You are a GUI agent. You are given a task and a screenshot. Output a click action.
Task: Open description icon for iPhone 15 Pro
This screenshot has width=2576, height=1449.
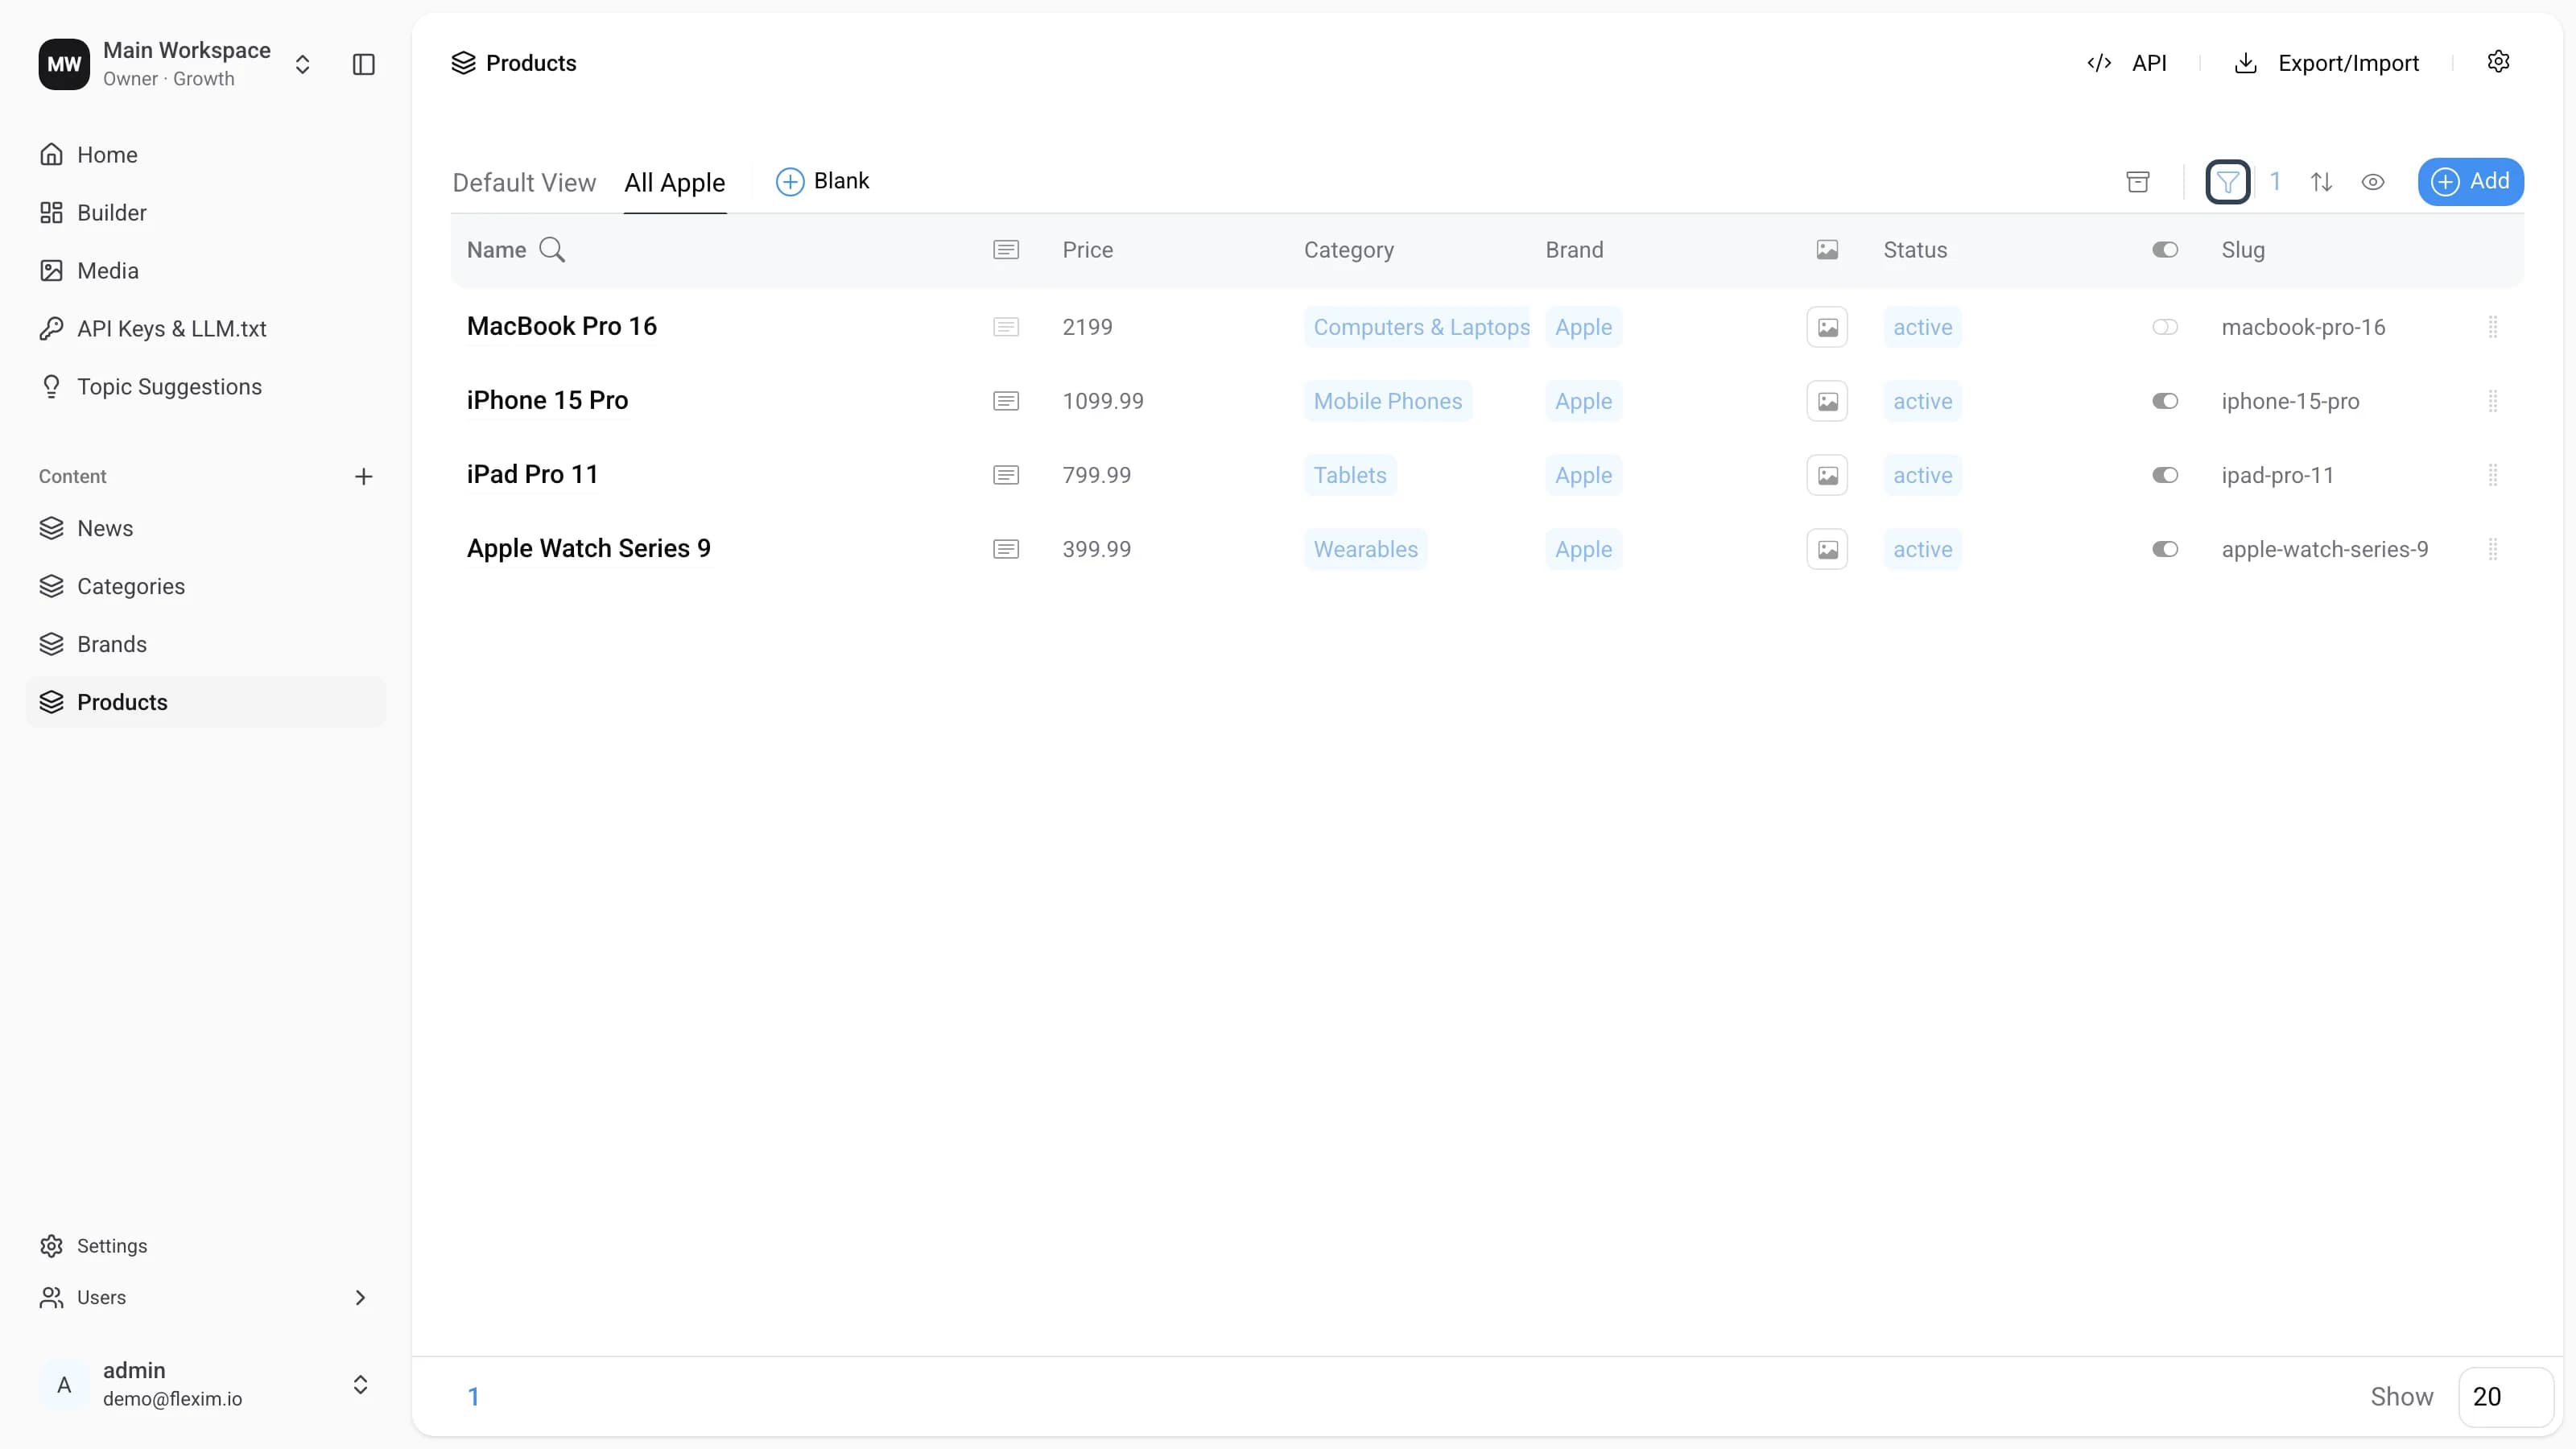click(x=1006, y=401)
